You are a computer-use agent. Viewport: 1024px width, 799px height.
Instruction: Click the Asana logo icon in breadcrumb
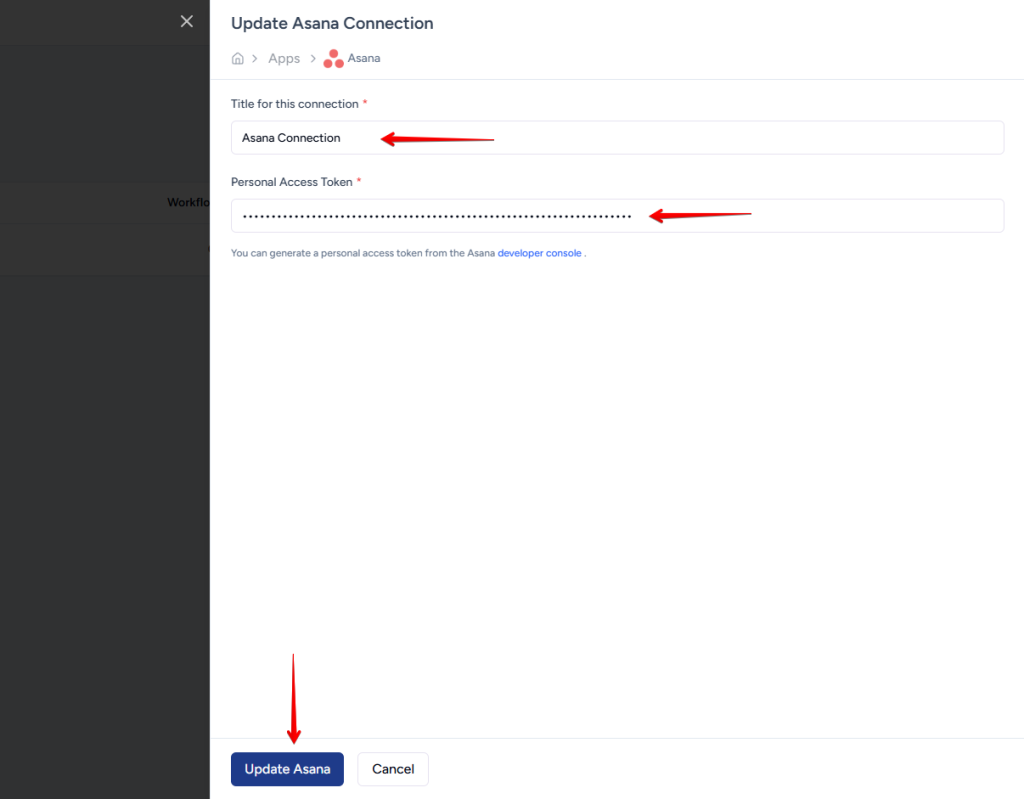333,59
